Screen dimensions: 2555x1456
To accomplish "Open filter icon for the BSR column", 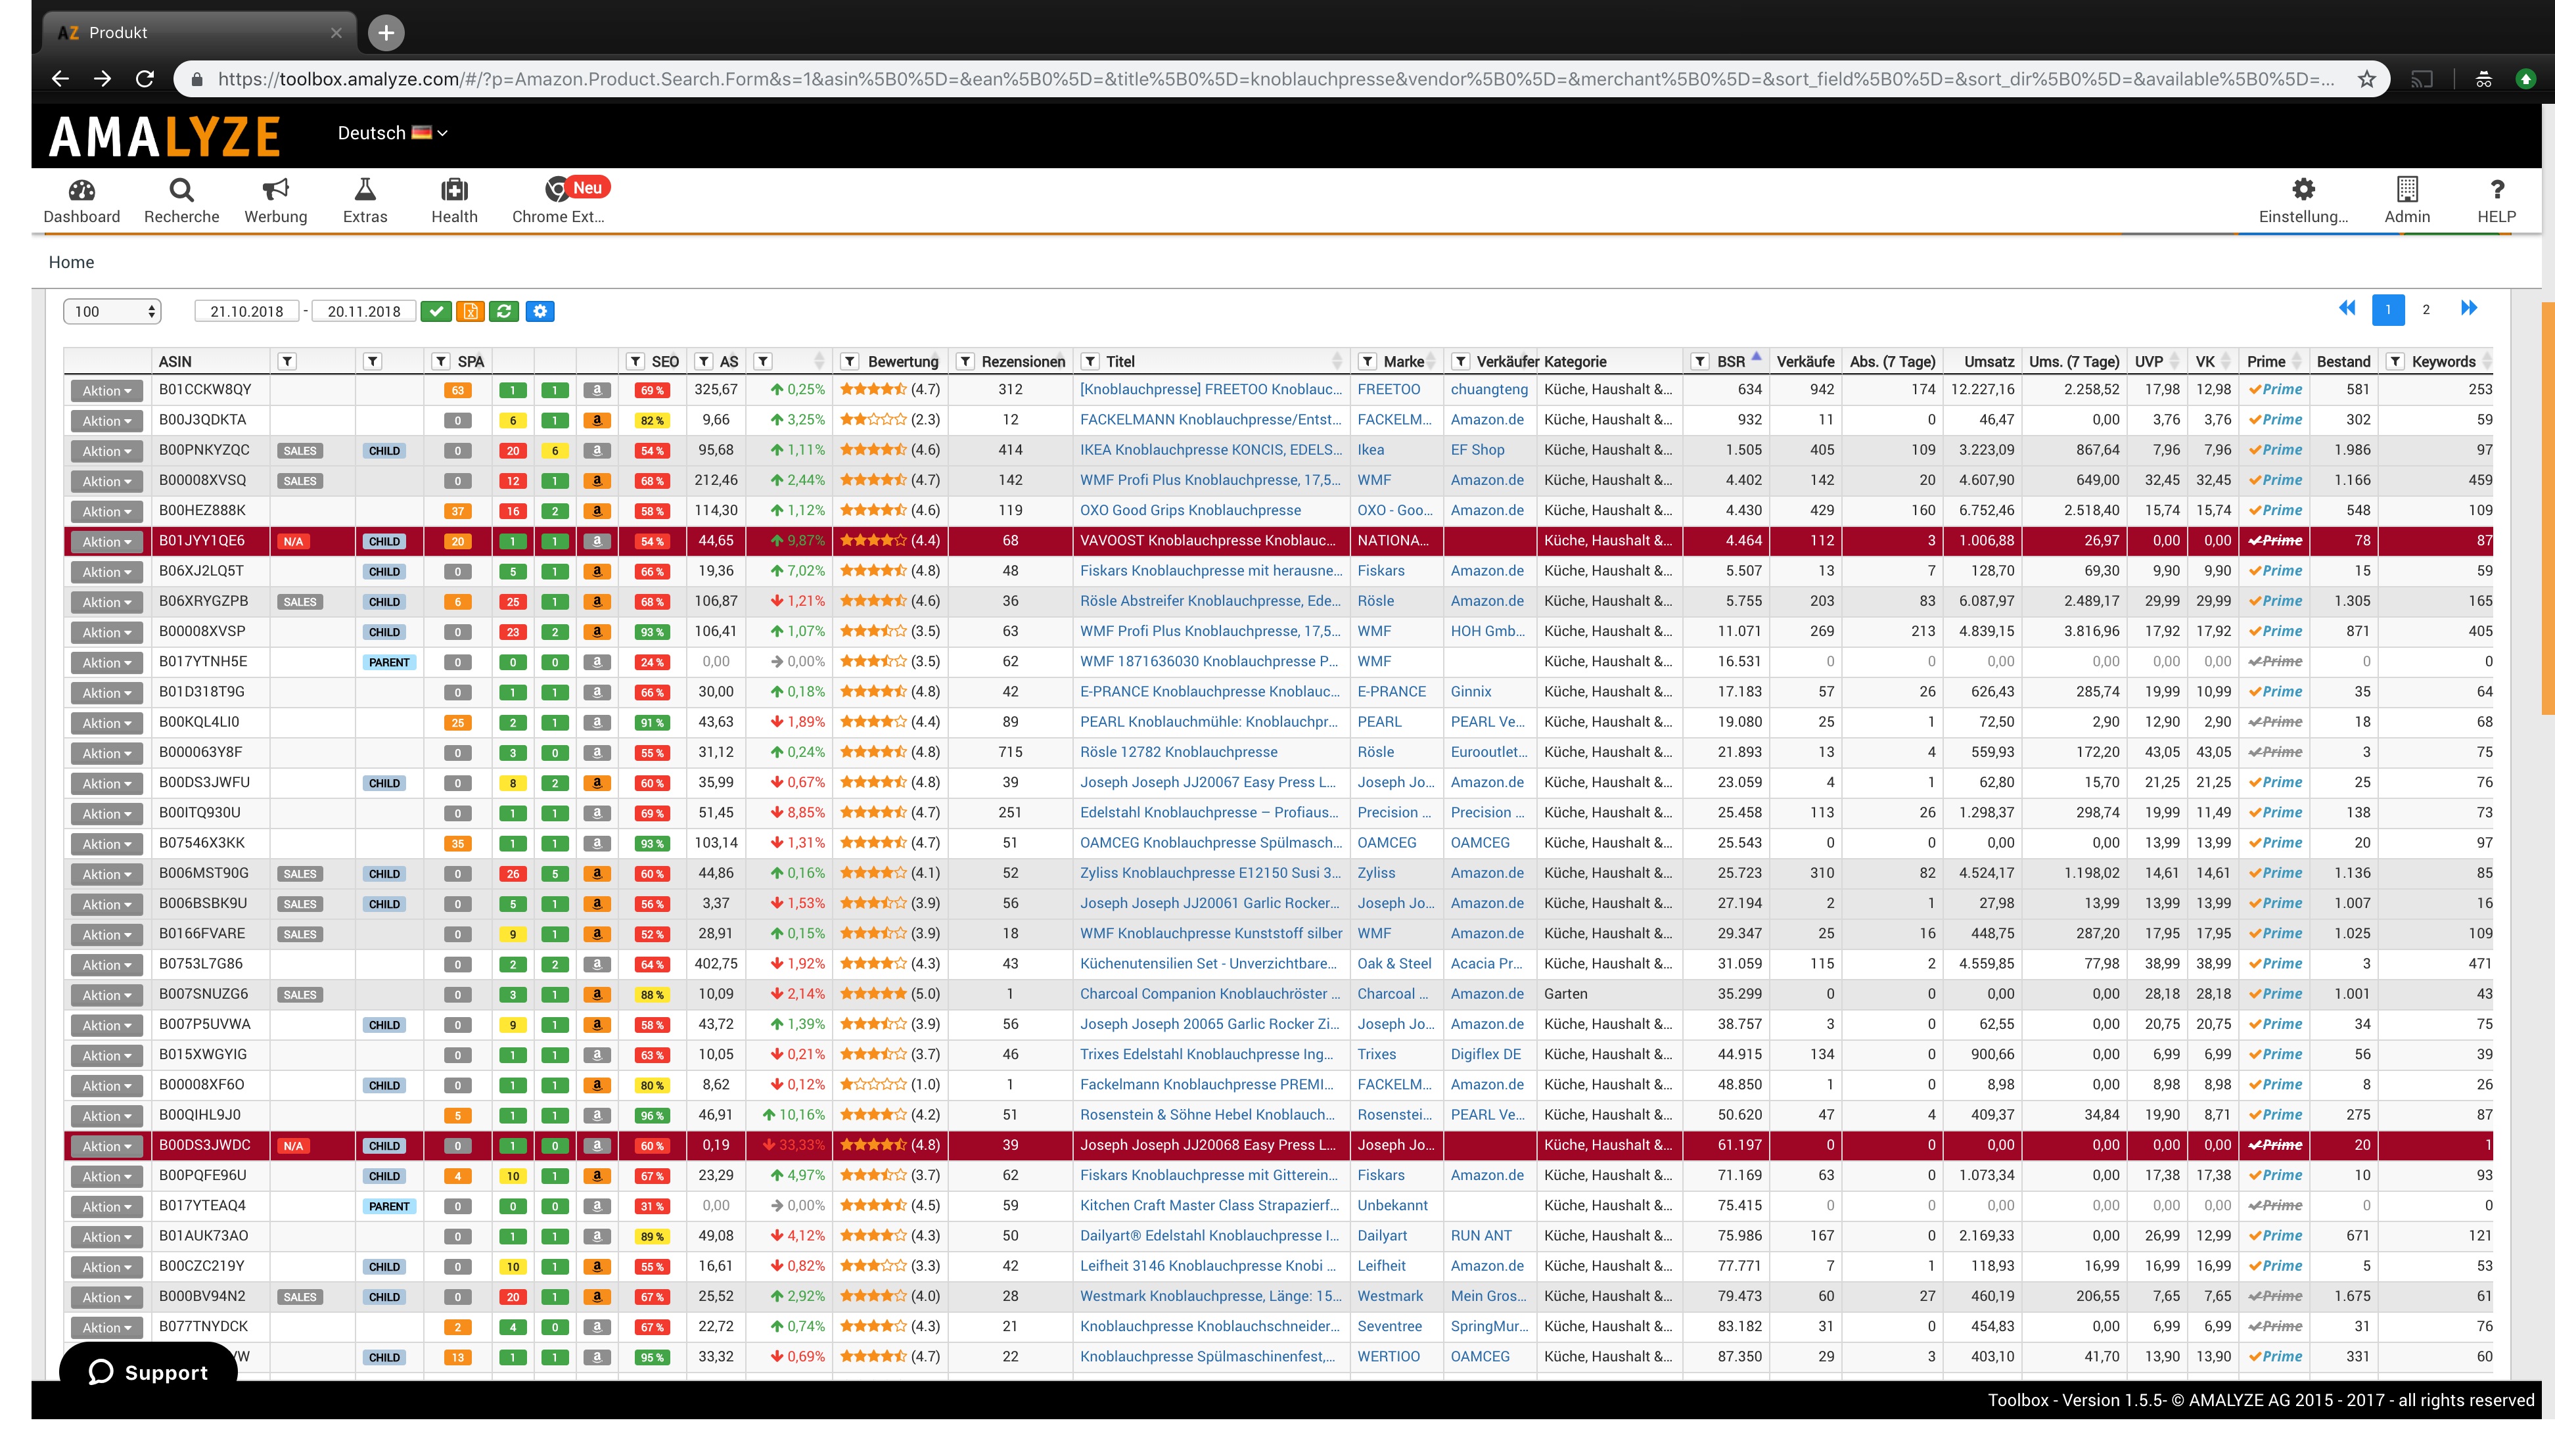I will 1699,361.
